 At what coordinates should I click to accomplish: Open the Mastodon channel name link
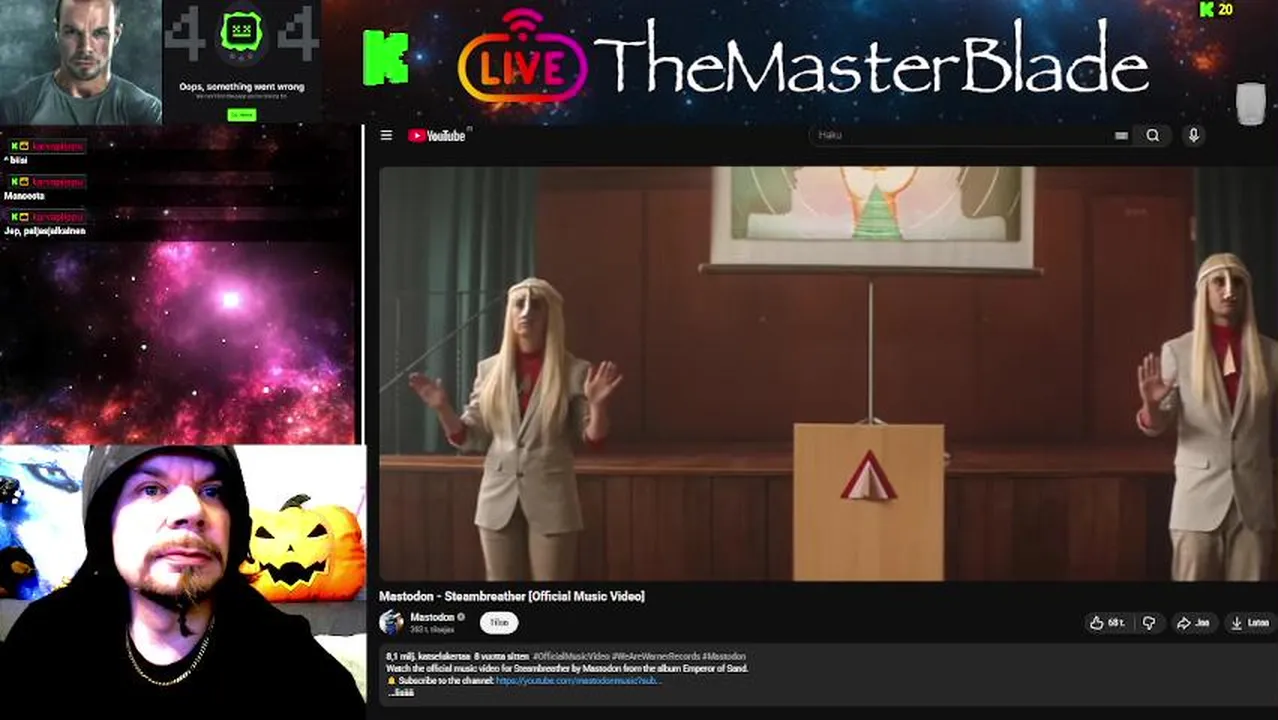coord(432,617)
